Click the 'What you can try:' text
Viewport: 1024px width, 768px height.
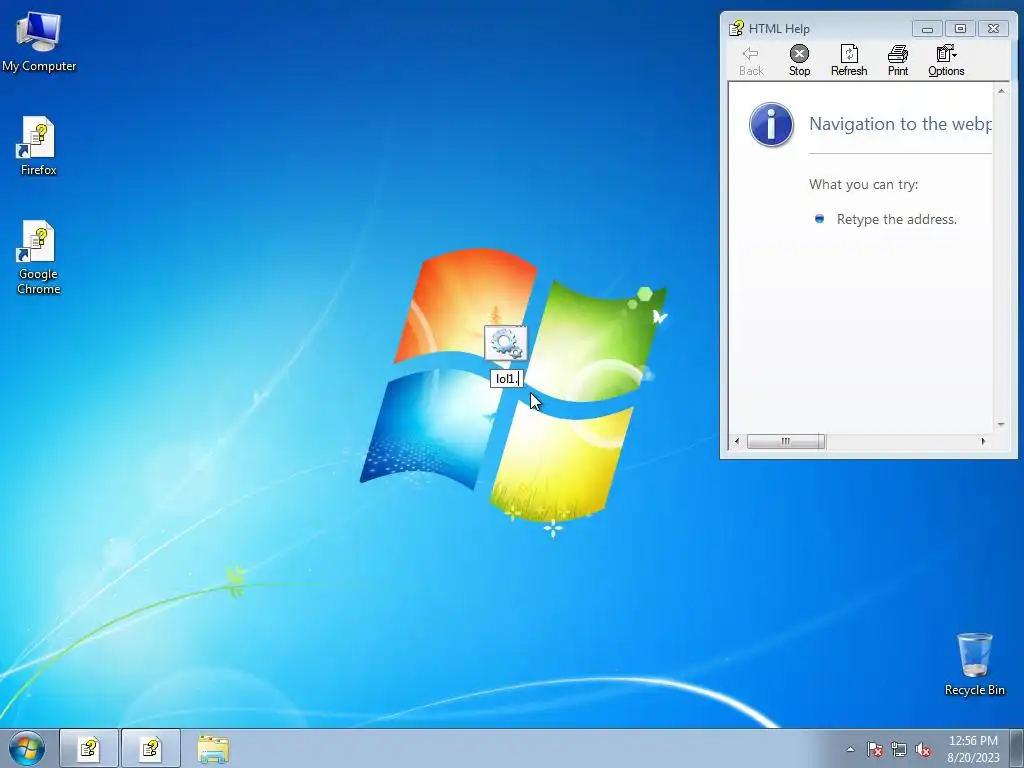(x=863, y=184)
